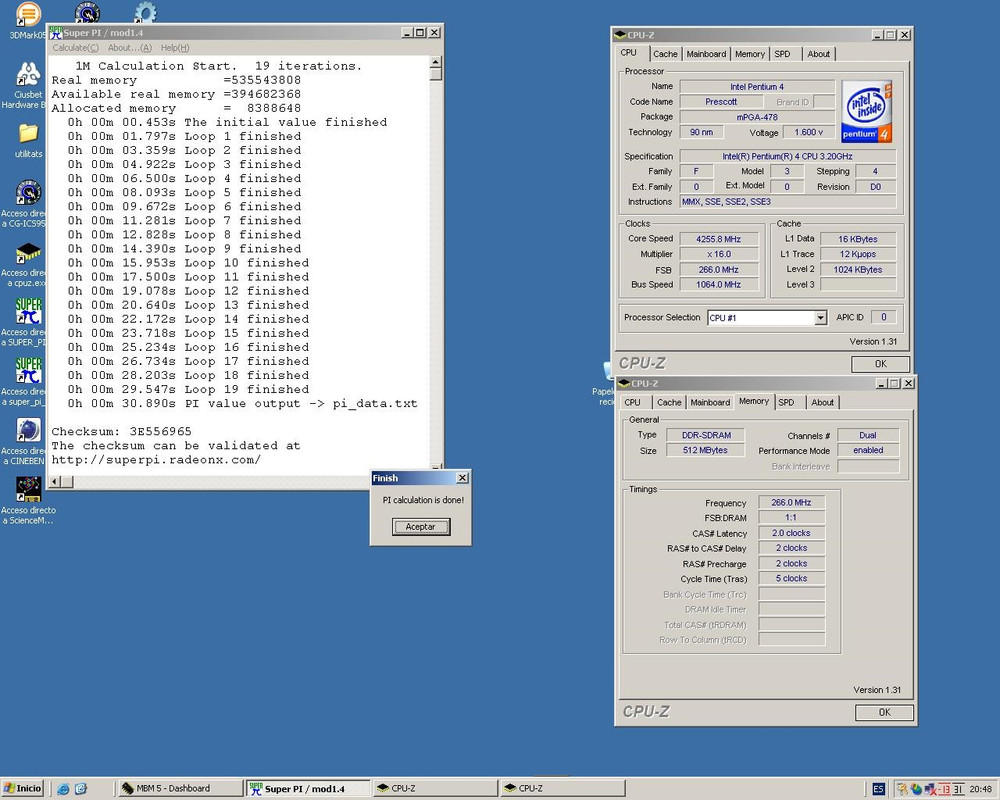
Task: Open the uppercase SUPER_PI desktop shortcut
Action: pyautogui.click(x=29, y=311)
